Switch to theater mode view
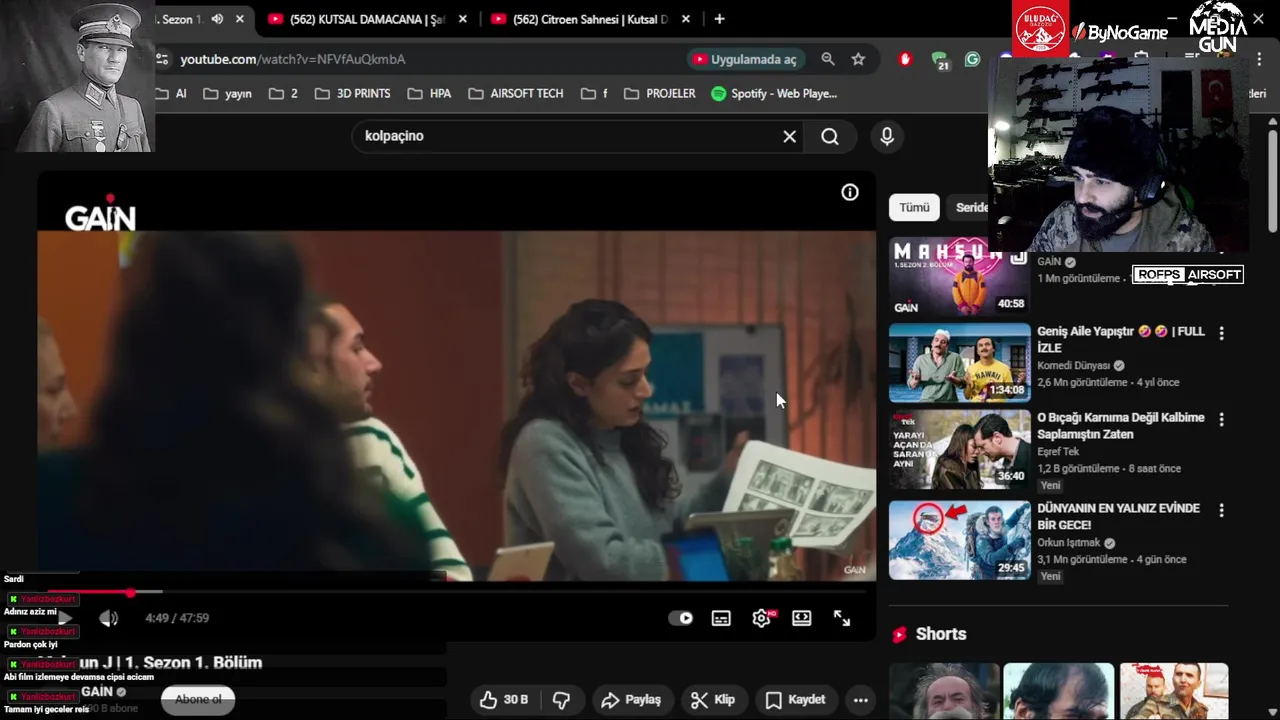1280x720 pixels. tap(802, 618)
